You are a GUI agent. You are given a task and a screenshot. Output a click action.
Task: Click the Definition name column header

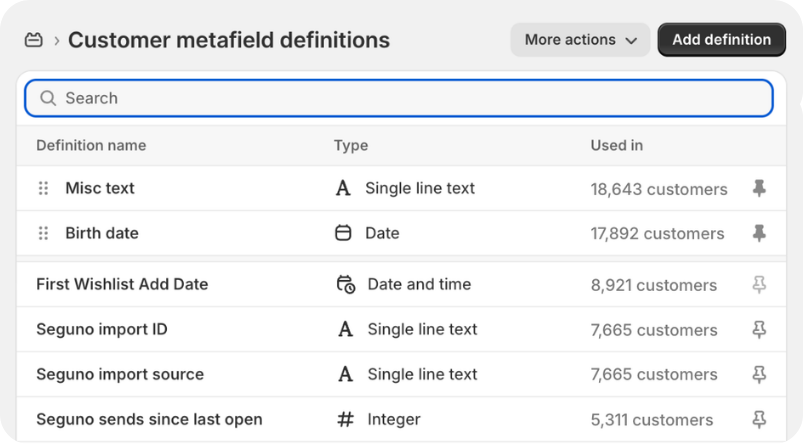(x=91, y=146)
